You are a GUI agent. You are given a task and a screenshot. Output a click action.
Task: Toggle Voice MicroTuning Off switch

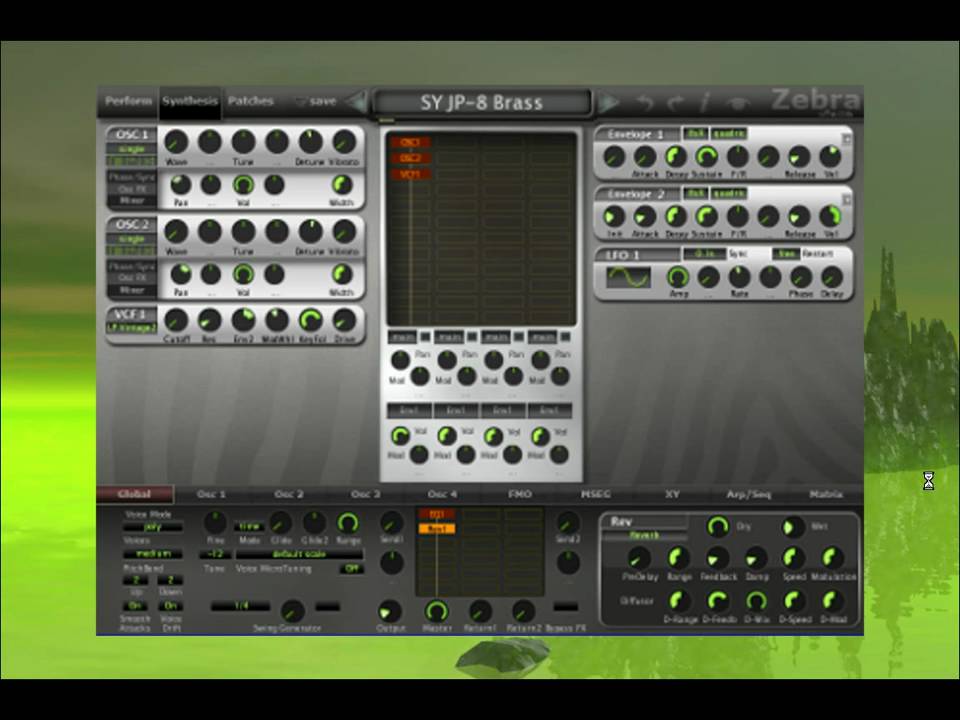(x=351, y=569)
